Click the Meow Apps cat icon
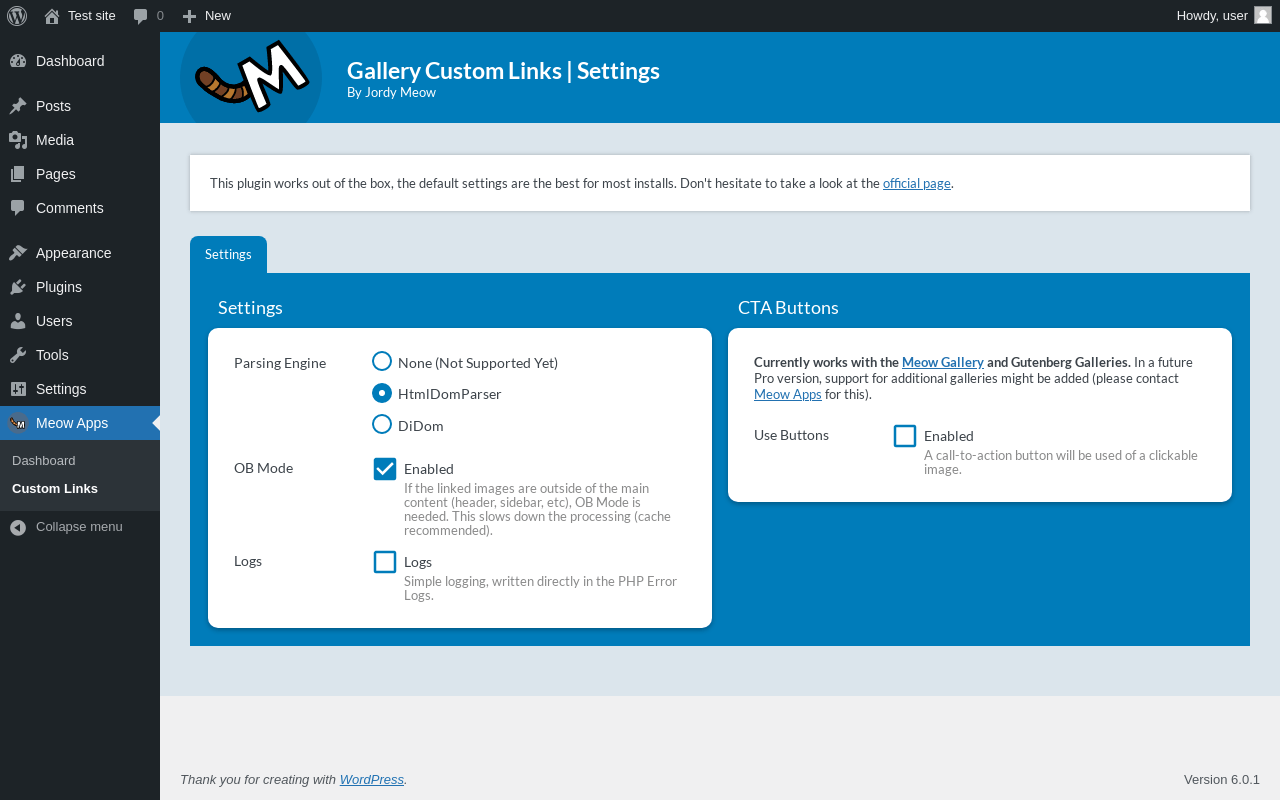 (18, 423)
